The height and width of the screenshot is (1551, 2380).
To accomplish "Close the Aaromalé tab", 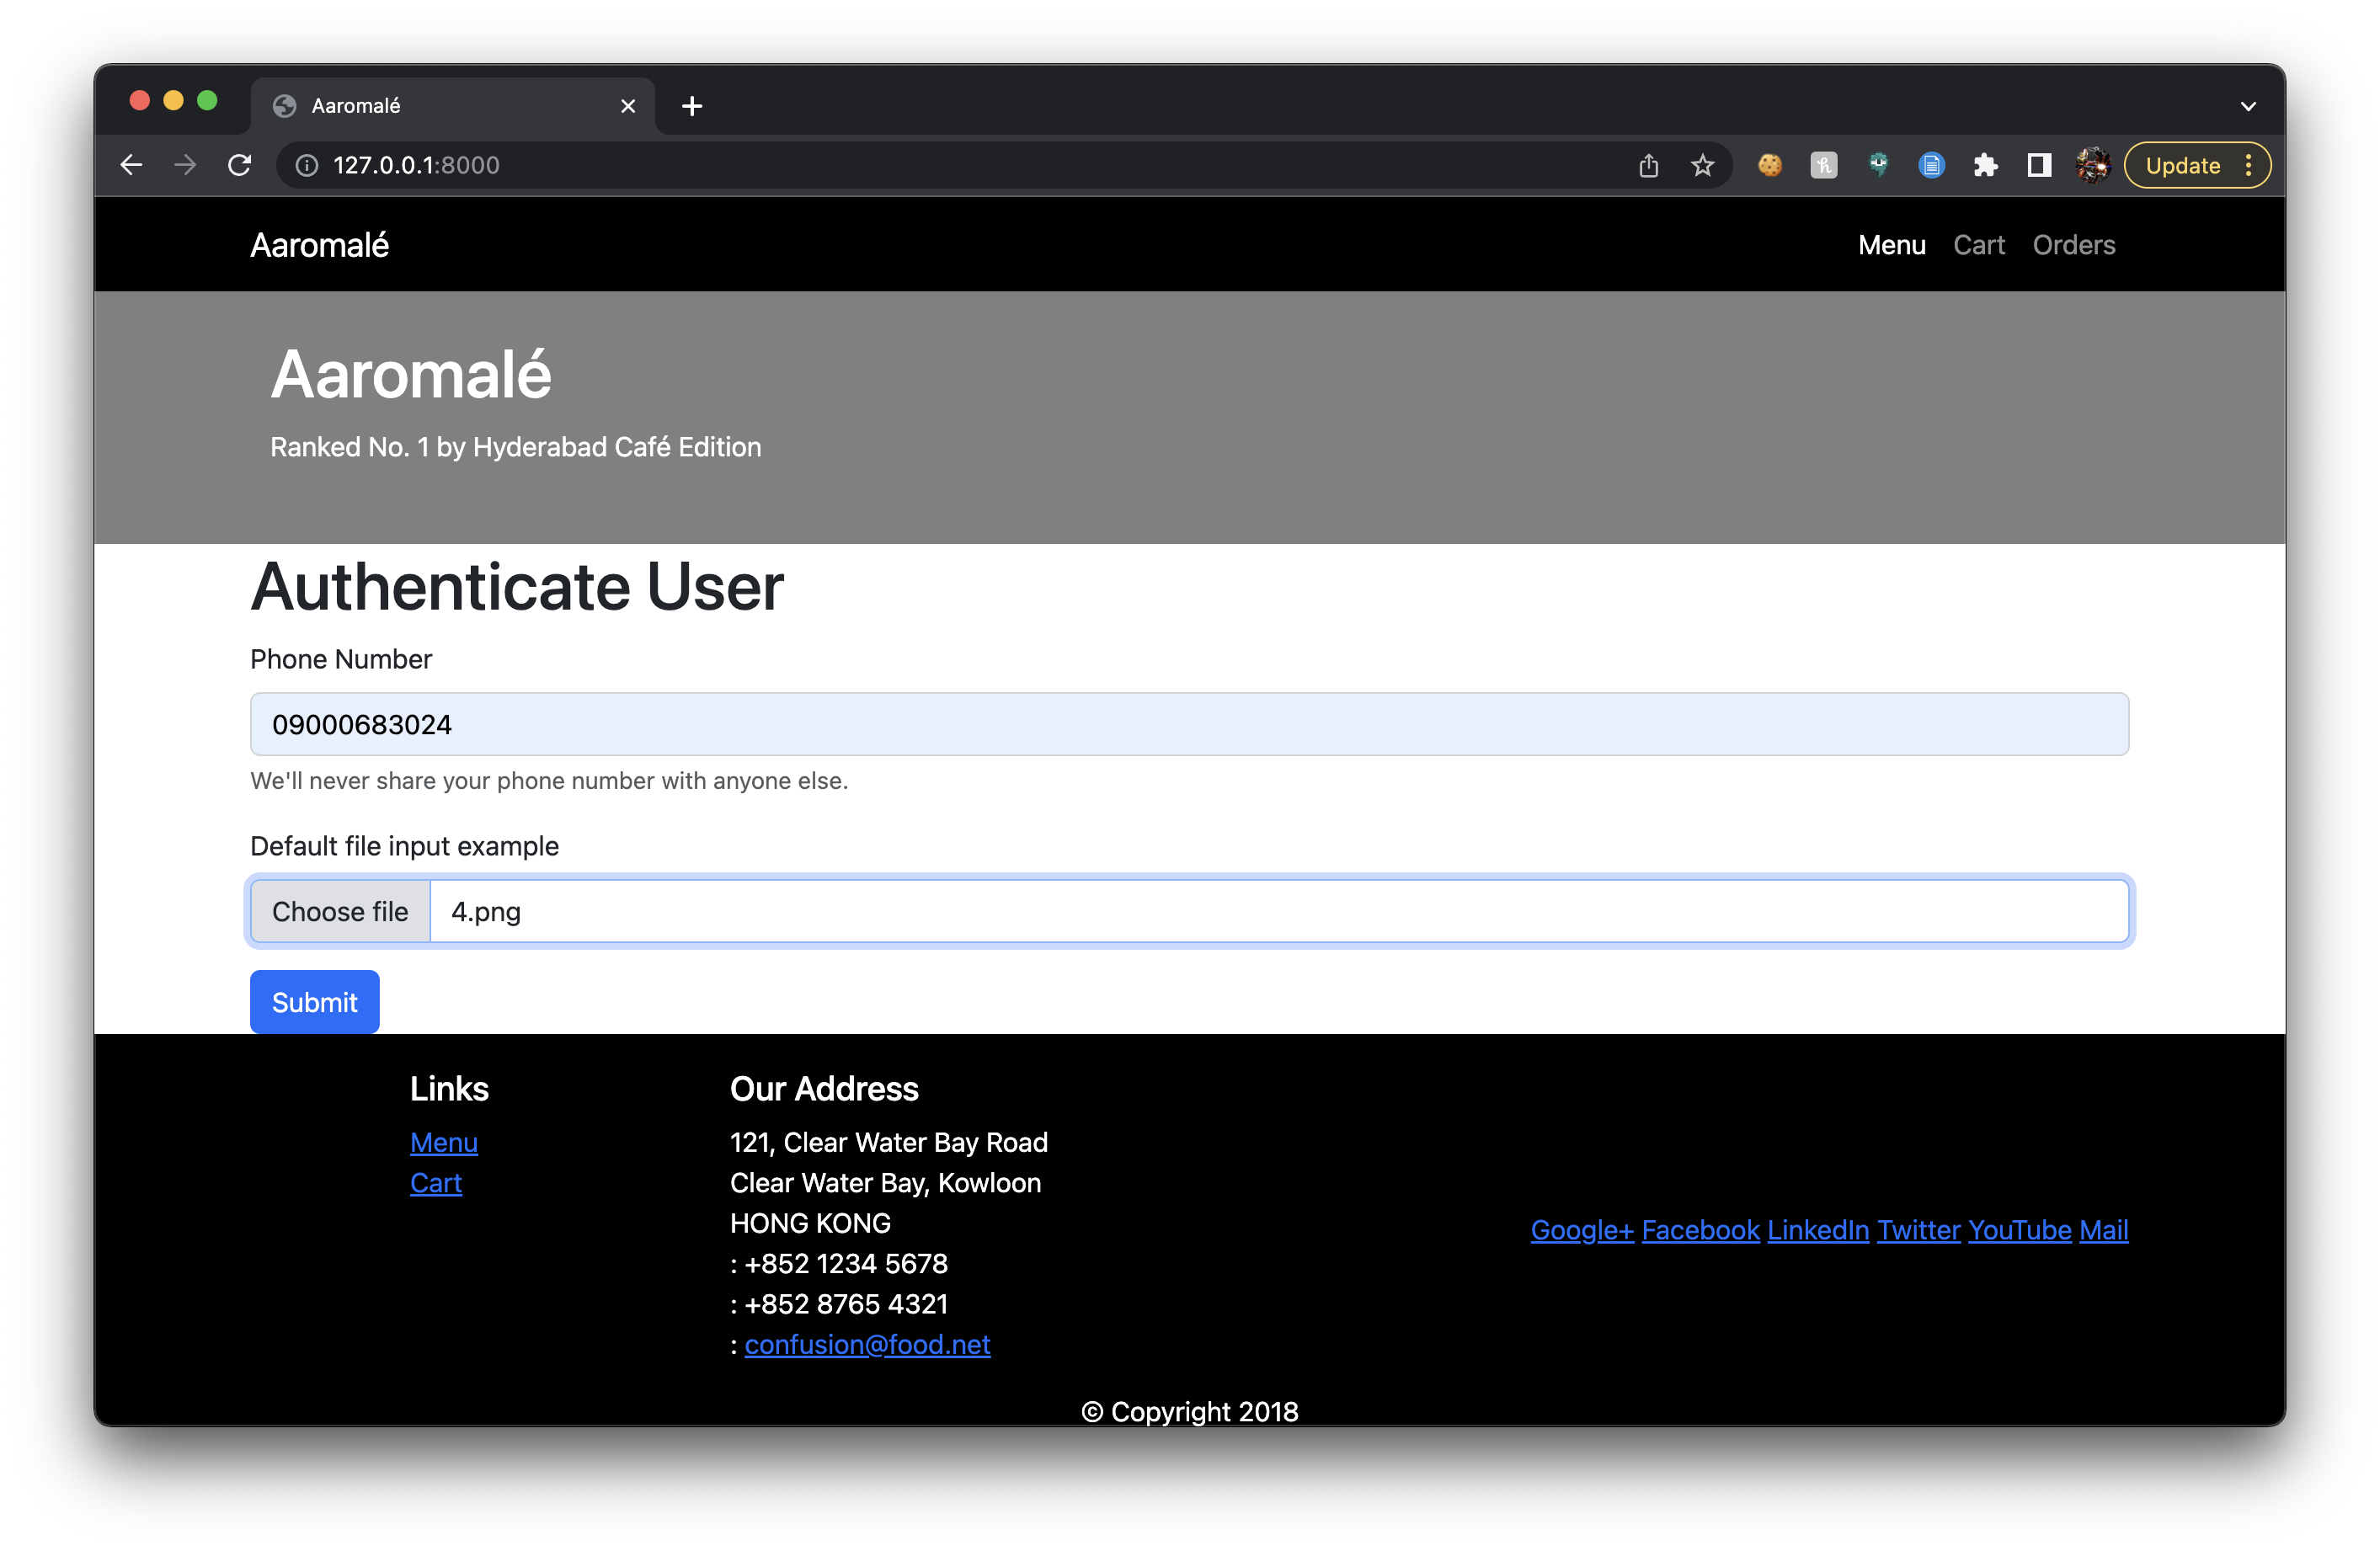I will pos(628,106).
